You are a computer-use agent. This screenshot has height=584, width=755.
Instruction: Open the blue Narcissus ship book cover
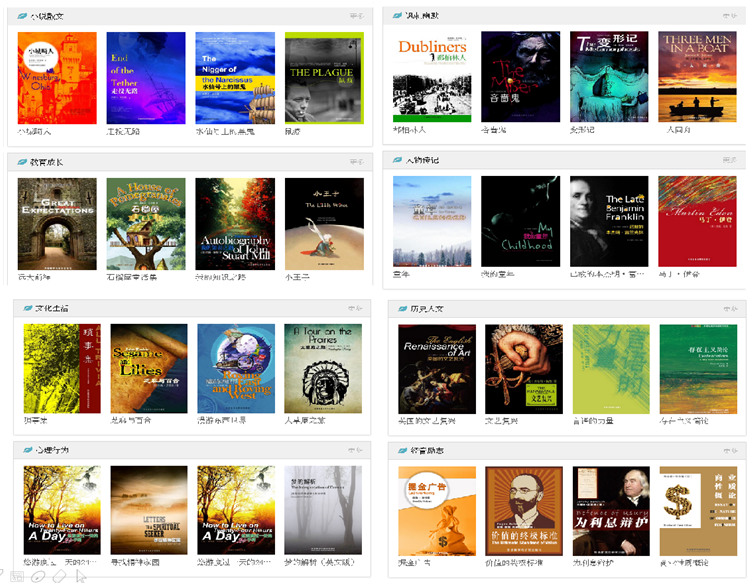235,78
